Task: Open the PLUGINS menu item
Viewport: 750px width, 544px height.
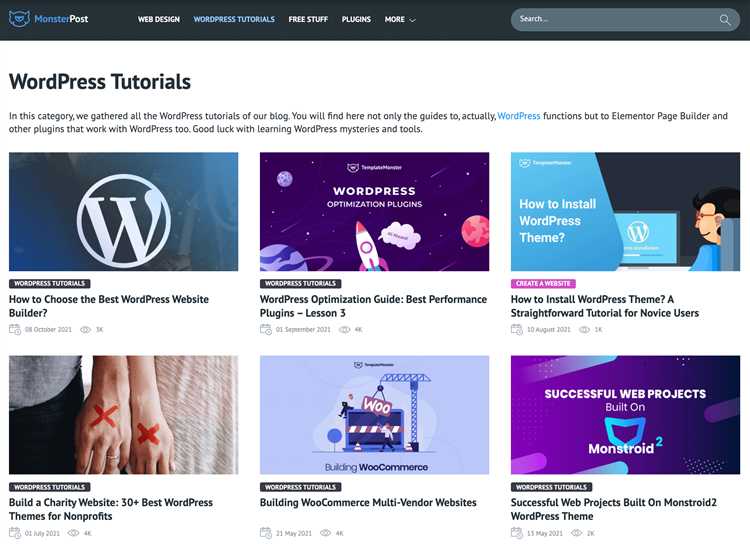Action: (x=356, y=20)
